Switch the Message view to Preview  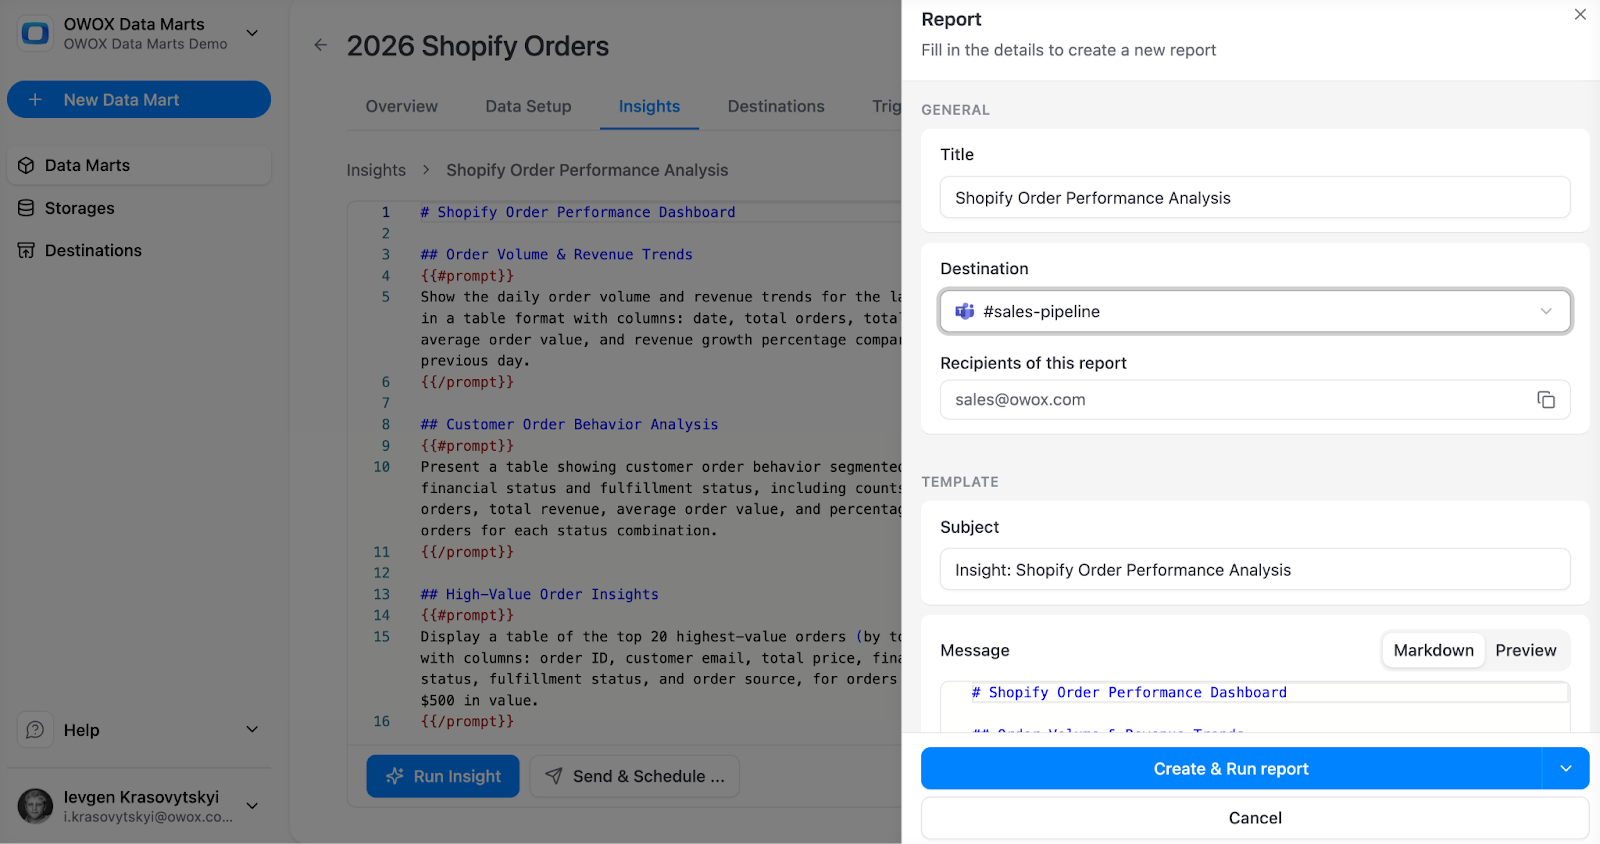coord(1525,650)
